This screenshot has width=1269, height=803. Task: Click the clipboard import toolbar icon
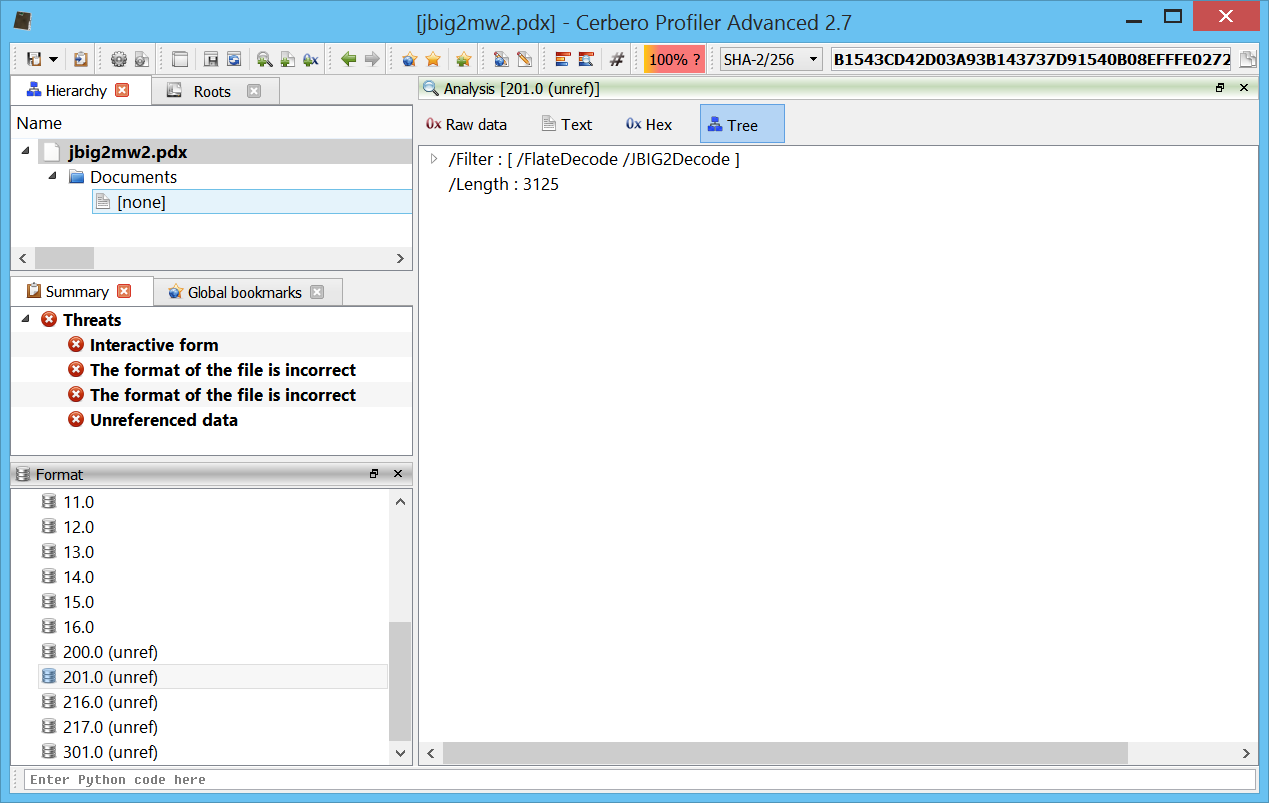coord(81,59)
